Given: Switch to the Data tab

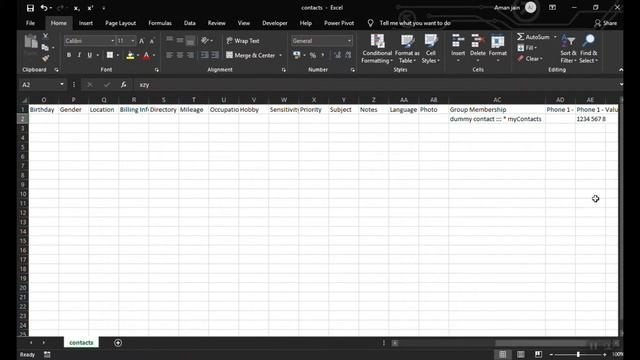Looking at the screenshot, I should pos(189,23).
